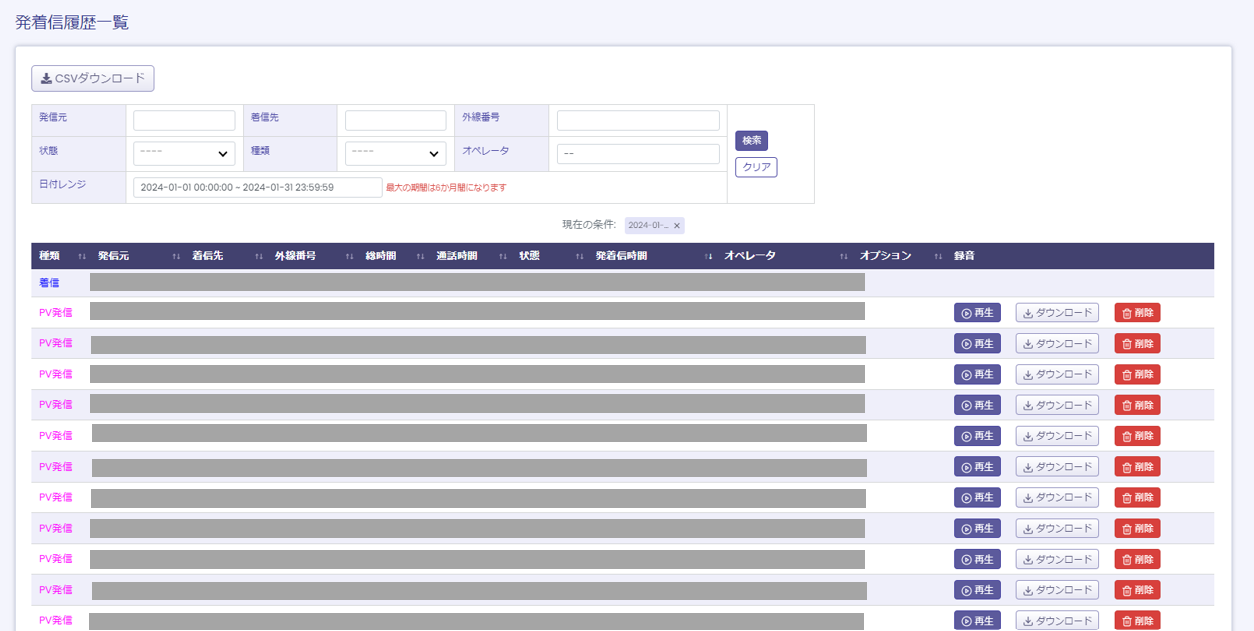Click 着信 link in first table row
The width and height of the screenshot is (1254, 631).
(49, 283)
